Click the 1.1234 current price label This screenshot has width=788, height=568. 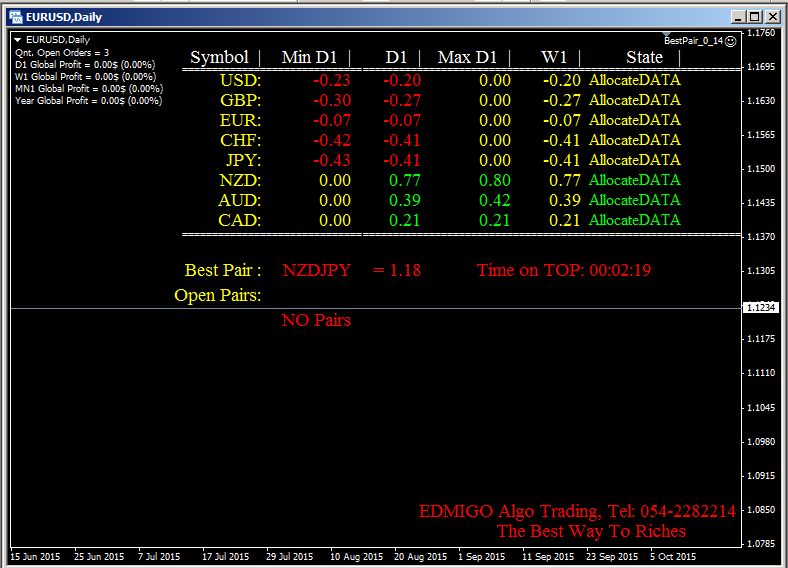[761, 307]
